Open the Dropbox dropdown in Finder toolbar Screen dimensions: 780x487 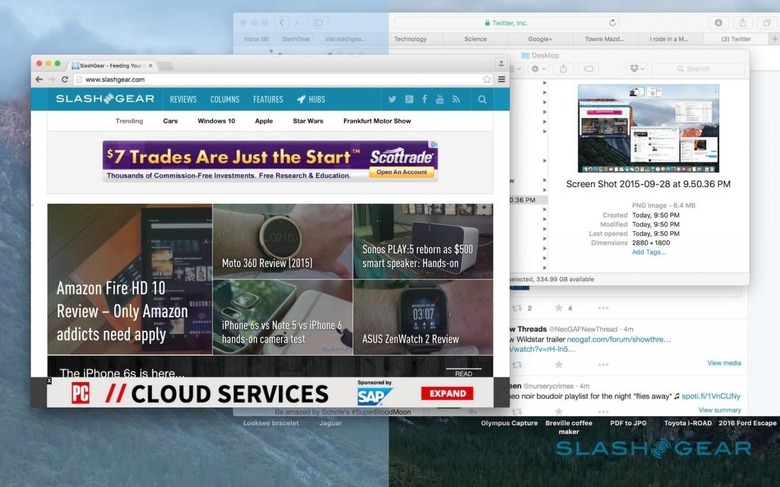point(637,69)
